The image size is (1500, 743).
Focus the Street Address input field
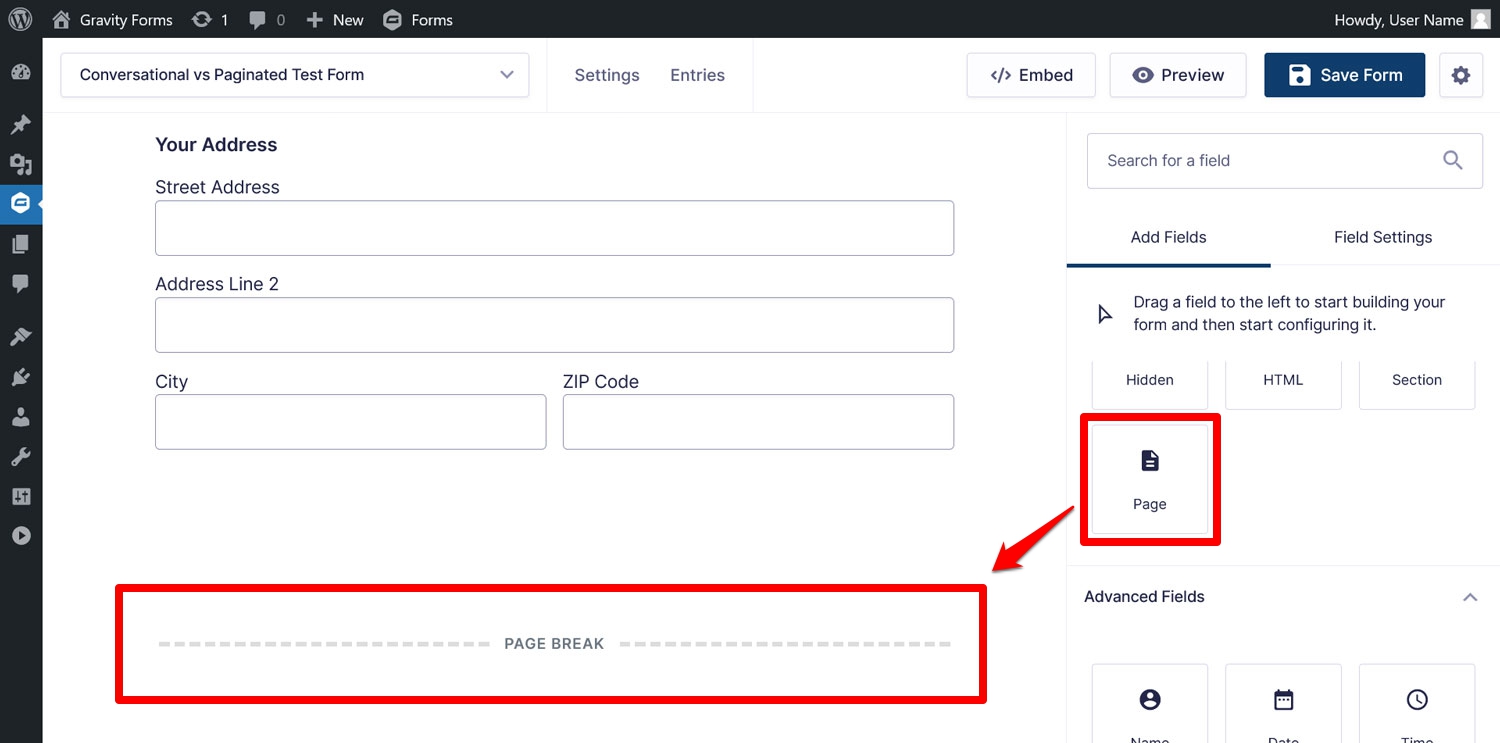(x=554, y=228)
